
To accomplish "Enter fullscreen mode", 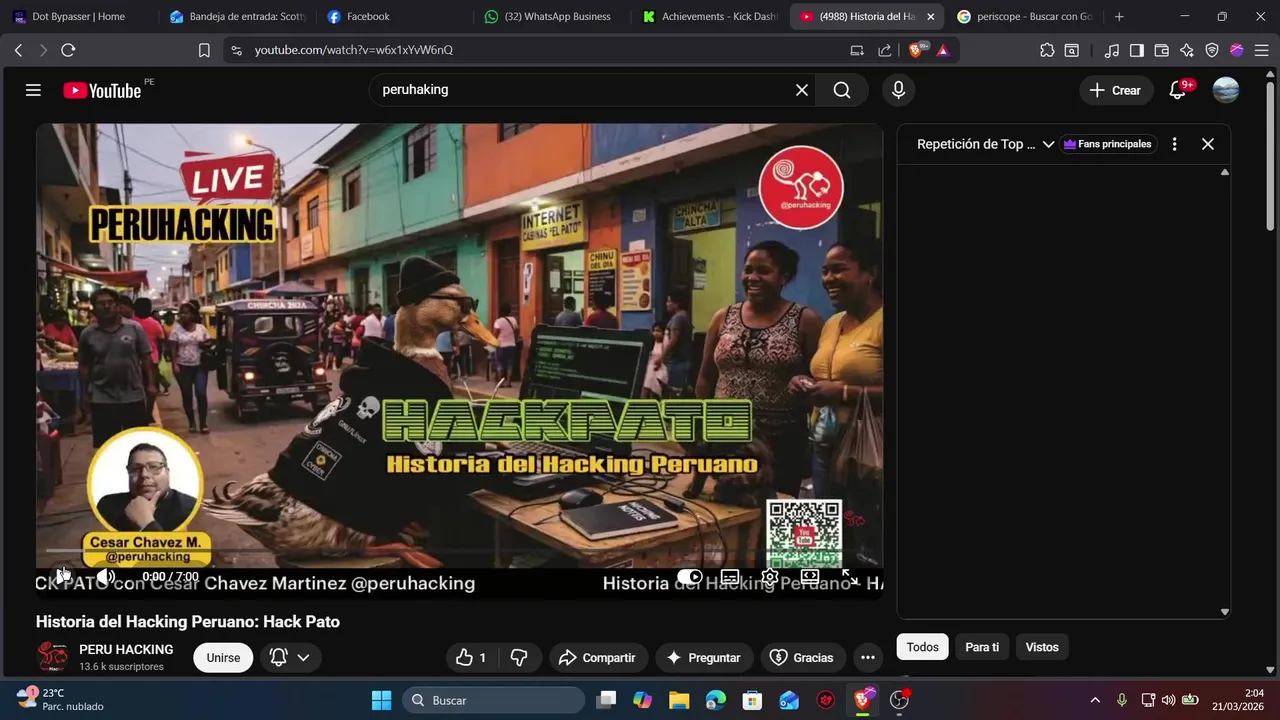I will coord(850,577).
